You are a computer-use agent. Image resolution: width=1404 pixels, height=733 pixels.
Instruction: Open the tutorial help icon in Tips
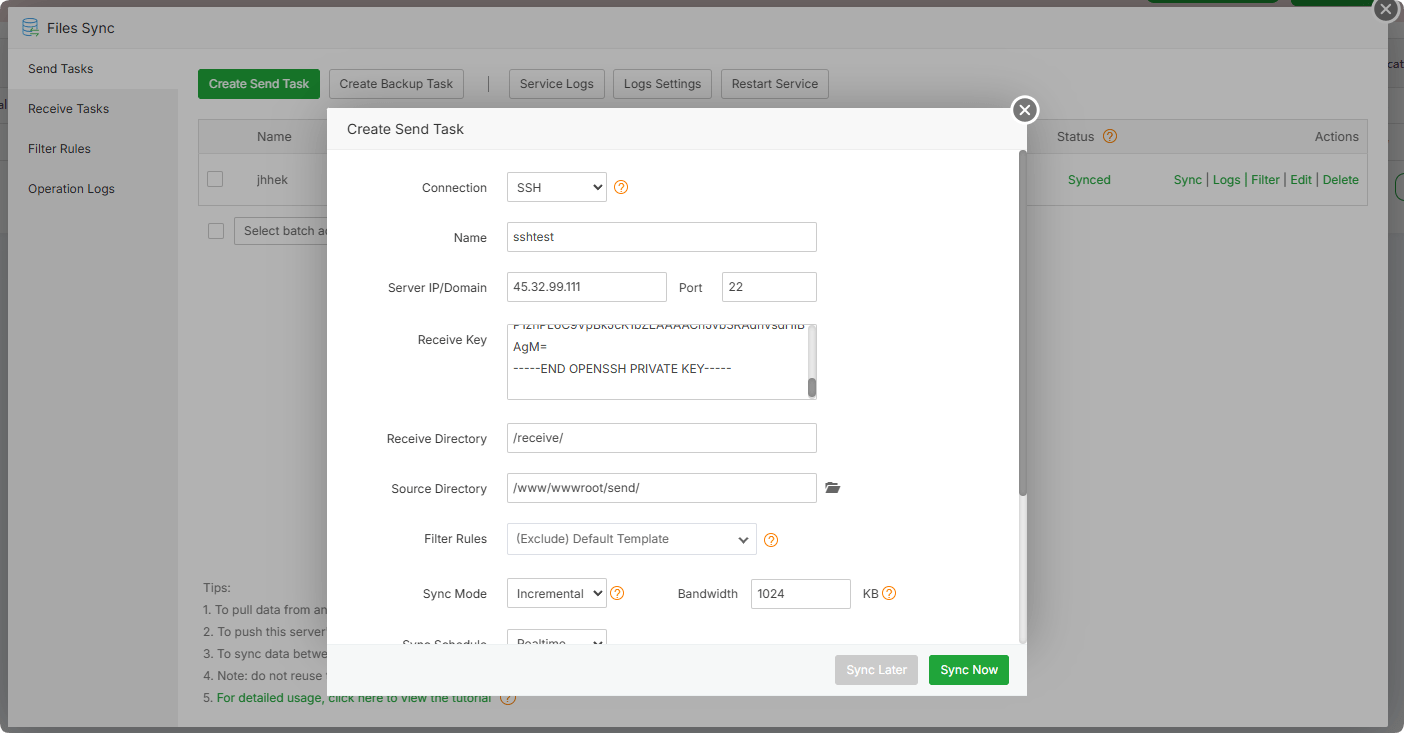[x=508, y=697]
